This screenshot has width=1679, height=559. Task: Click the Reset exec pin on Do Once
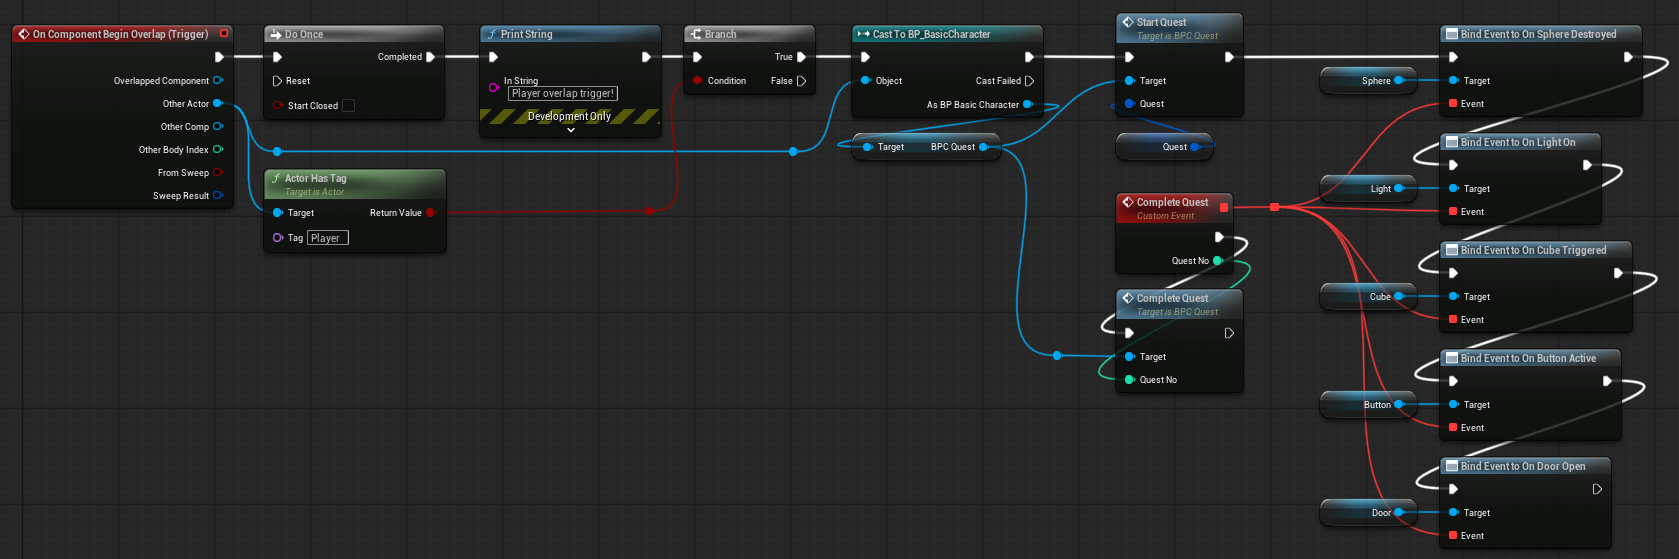(x=277, y=81)
